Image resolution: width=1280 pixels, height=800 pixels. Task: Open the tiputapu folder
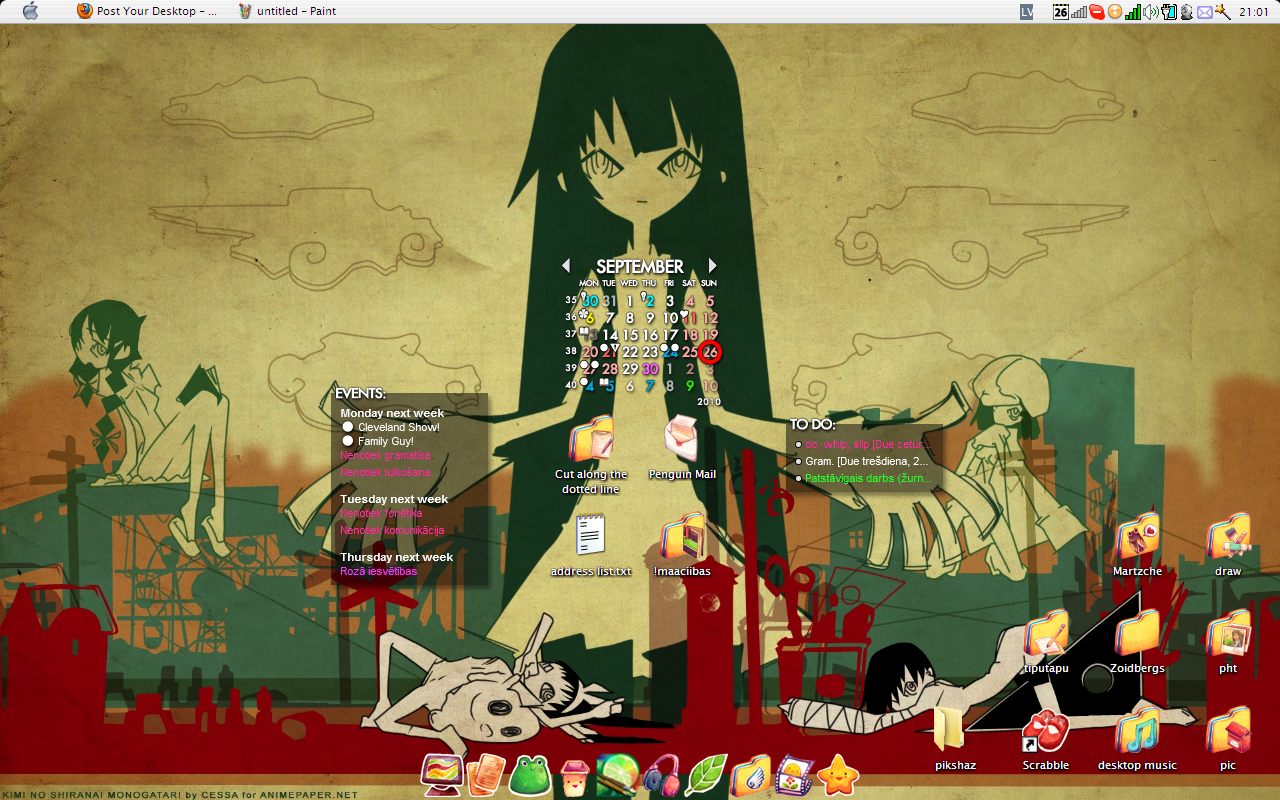click(x=1046, y=642)
